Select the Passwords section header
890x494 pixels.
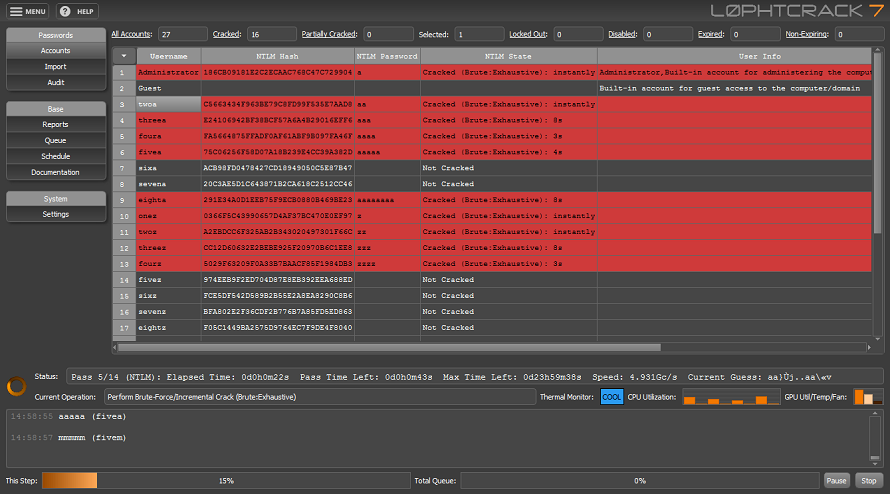pos(56,35)
